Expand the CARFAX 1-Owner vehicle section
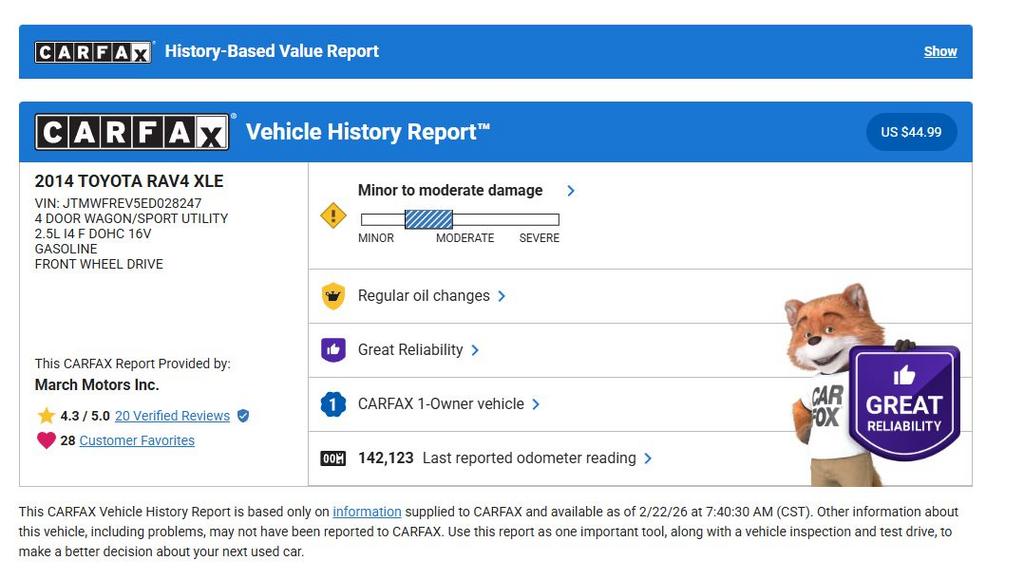Viewport: 1024px width, 579px height. click(536, 404)
